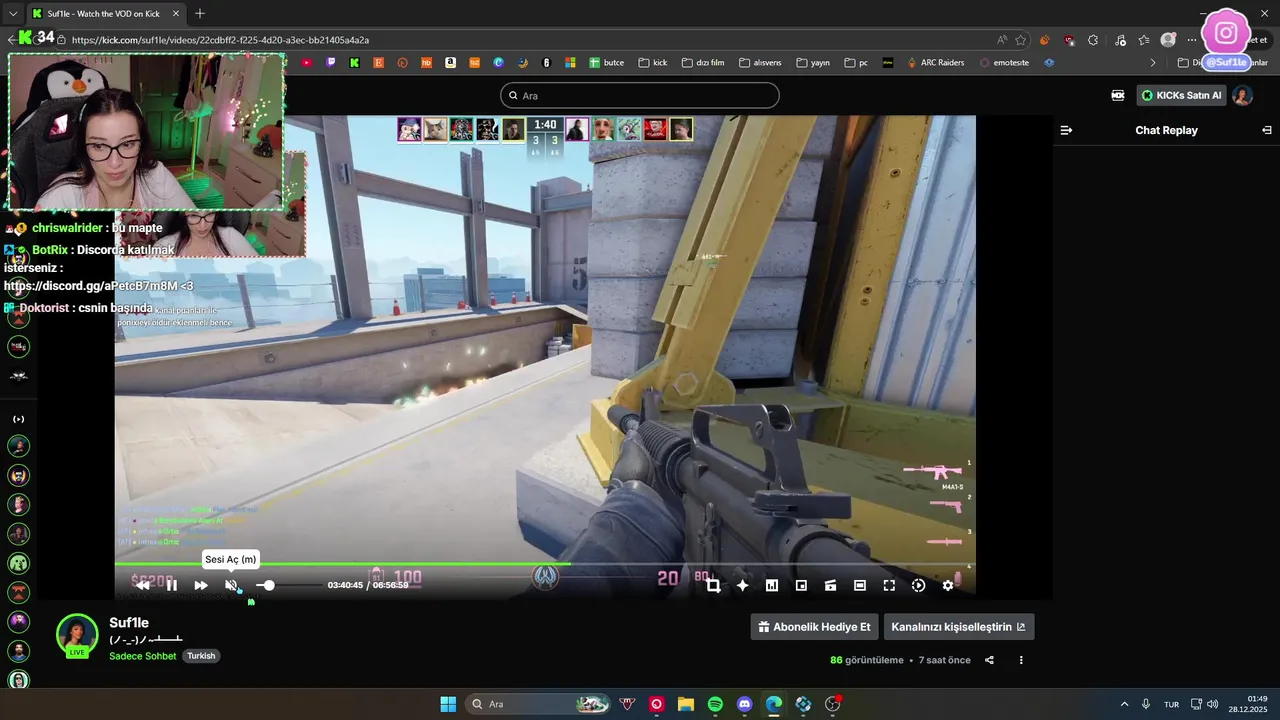Open the dizi film bookmarks folder

(x=702, y=62)
